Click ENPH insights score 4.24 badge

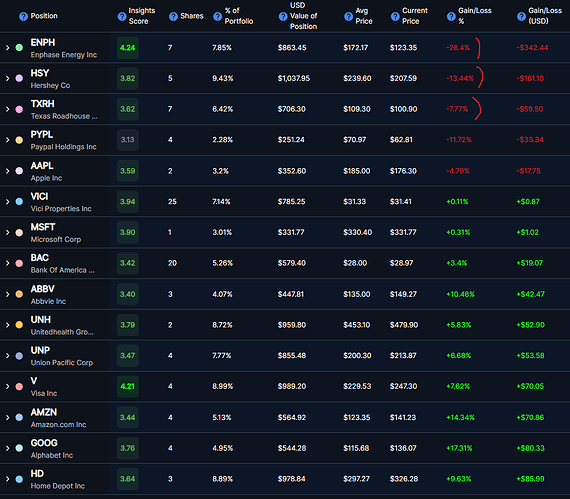128,48
